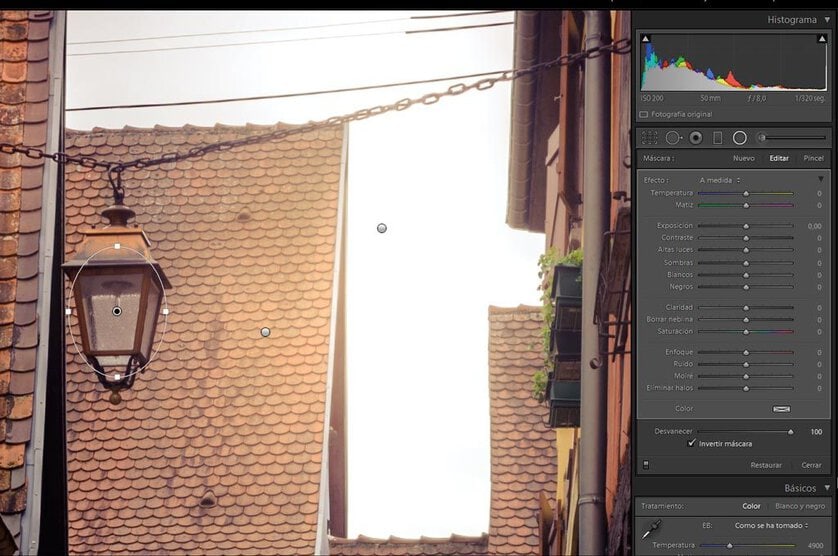Click the Altas luces slider
Viewport: 838px width, 556px height.
click(746, 250)
